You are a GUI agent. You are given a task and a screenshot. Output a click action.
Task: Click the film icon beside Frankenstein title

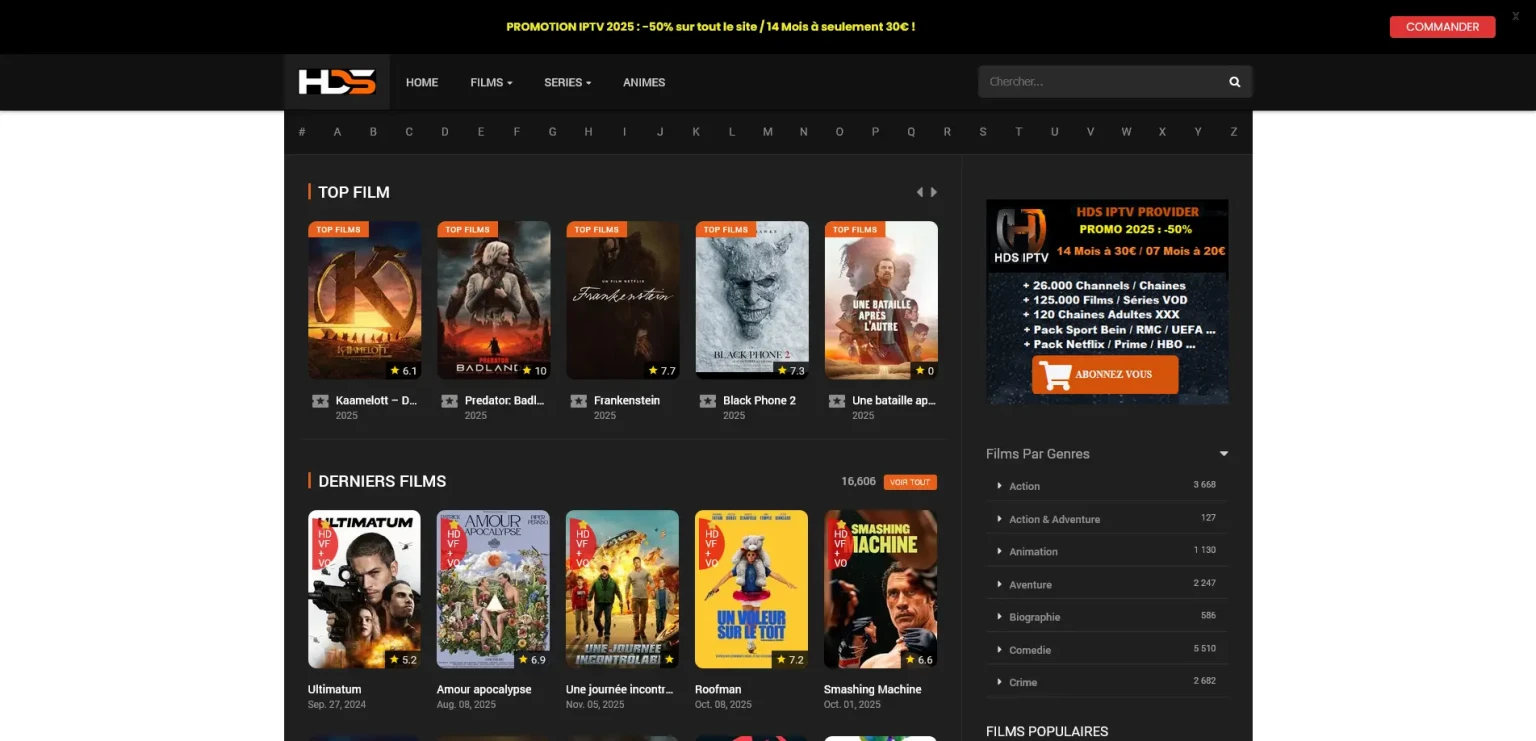(578, 401)
